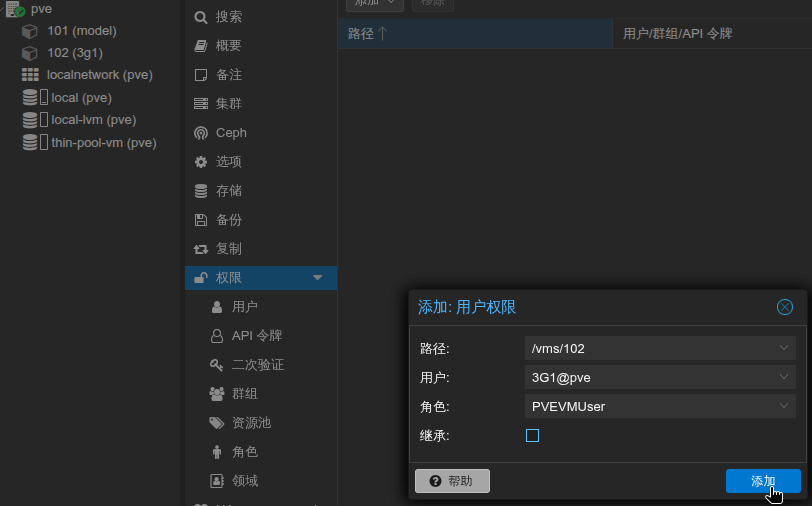Viewport: 812px width, 506px height.
Task: Click the replication arrows icon
Action: [x=201, y=249]
